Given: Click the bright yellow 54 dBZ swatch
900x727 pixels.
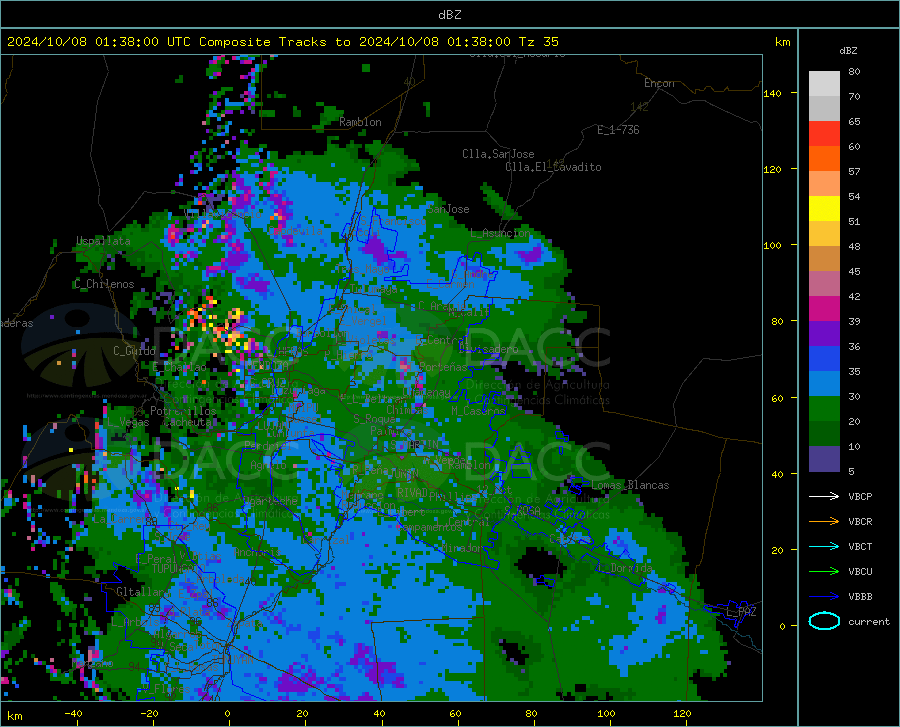Looking at the screenshot, I should tap(824, 209).
